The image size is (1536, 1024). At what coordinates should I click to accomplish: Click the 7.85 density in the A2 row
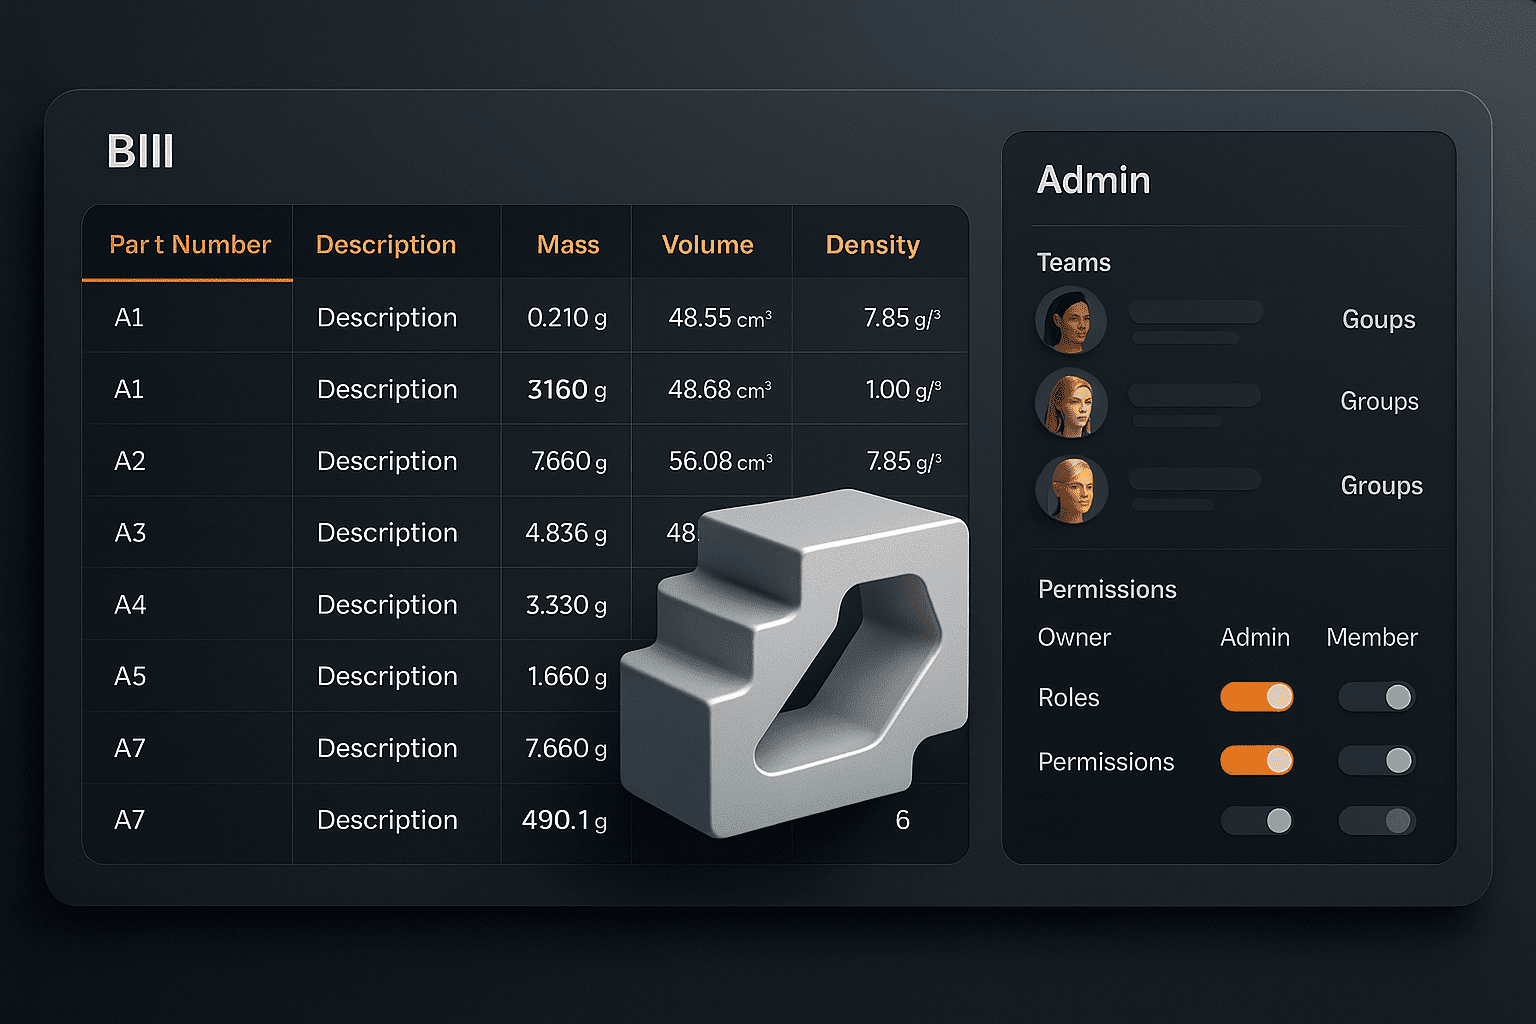[x=904, y=461]
